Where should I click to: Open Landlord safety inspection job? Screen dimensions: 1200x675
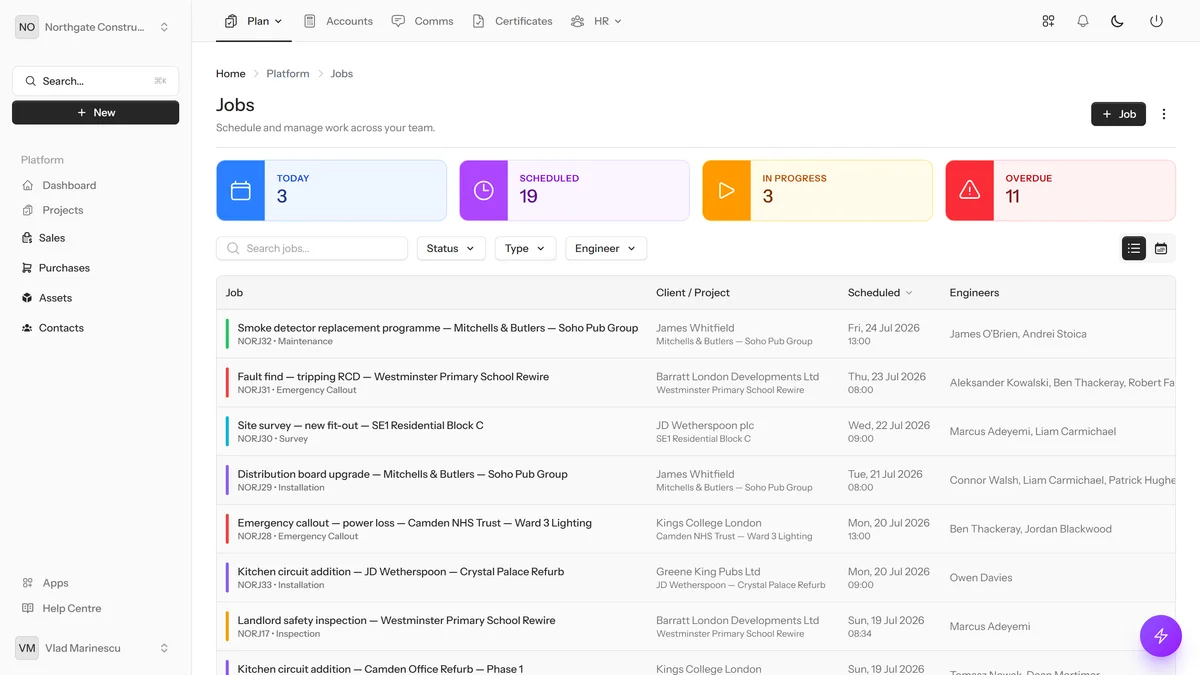click(396, 620)
